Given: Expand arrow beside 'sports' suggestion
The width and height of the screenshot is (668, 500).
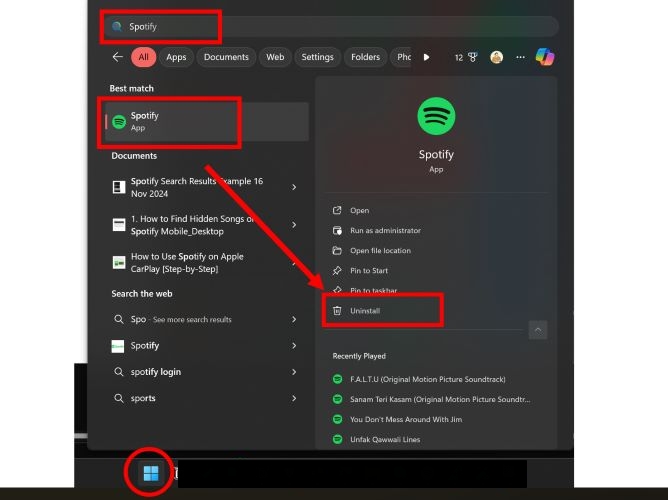Looking at the screenshot, I should 294,399.
